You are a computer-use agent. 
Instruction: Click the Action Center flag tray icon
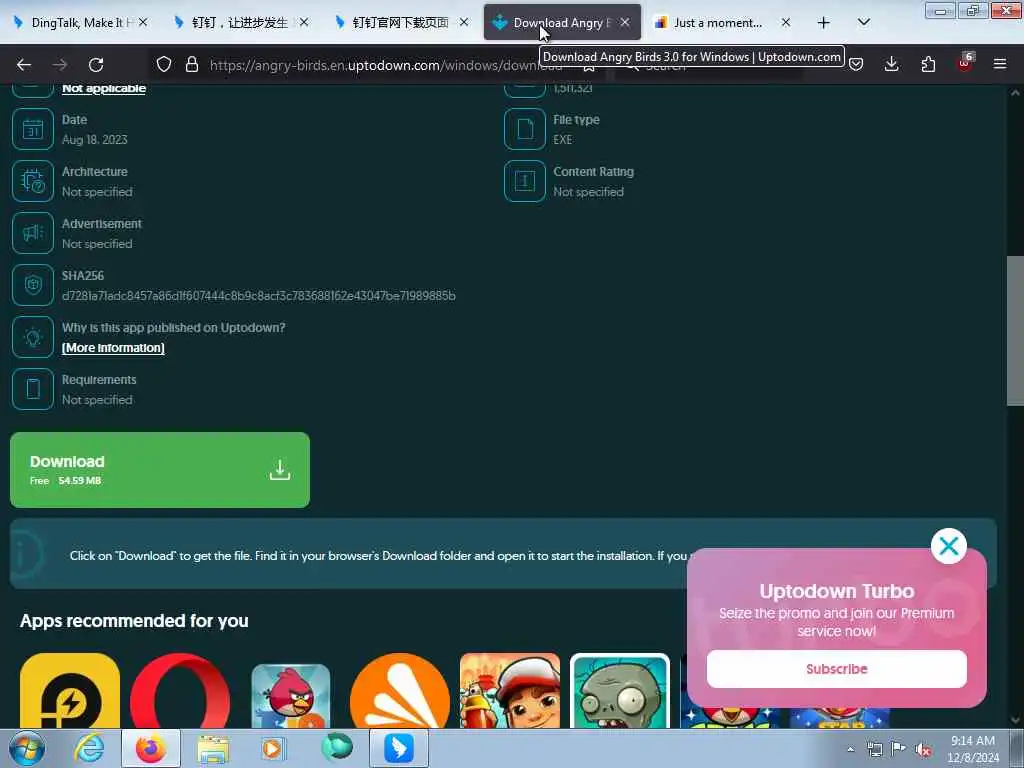899,749
